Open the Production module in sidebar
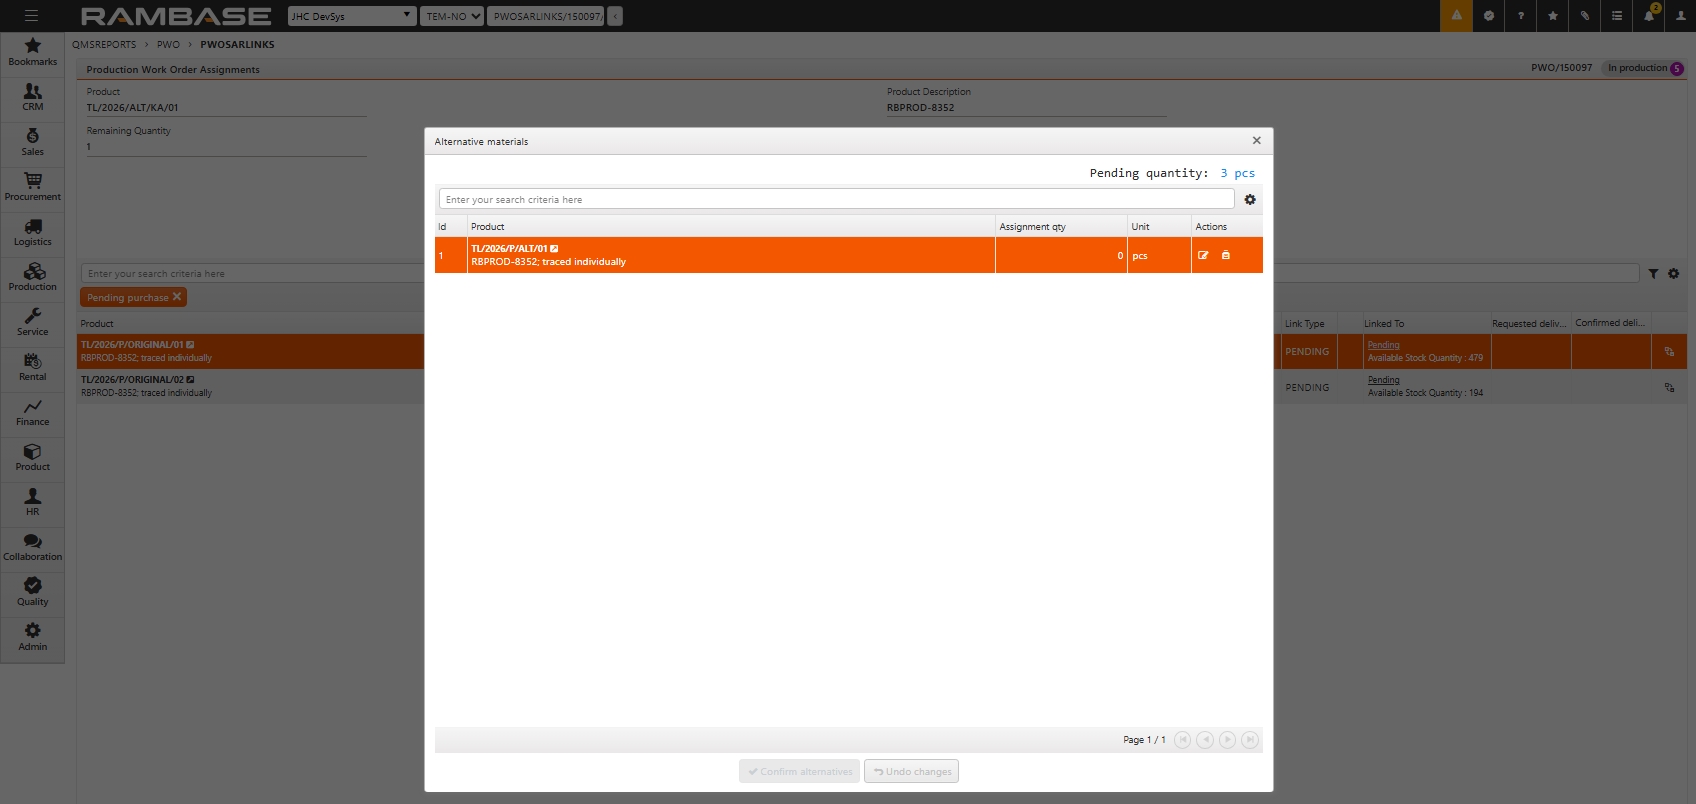The width and height of the screenshot is (1696, 804). 33,277
